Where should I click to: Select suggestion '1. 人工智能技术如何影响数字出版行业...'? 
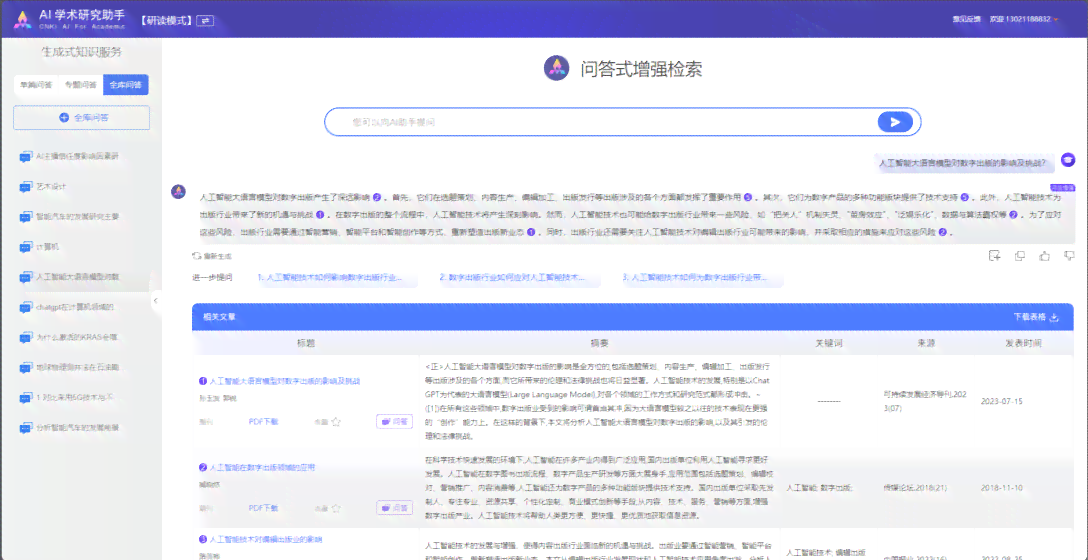coord(331,278)
